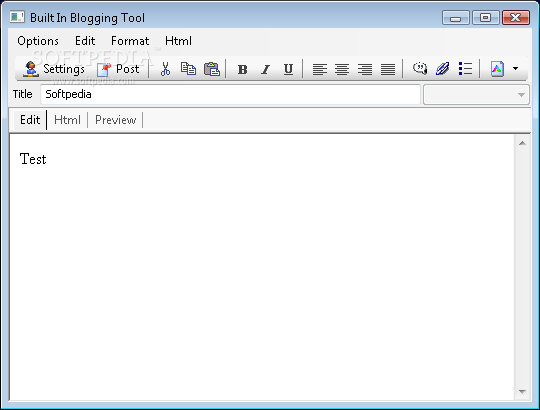This screenshot has width=540, height=410.
Task: Toggle Underline formatting
Action: 288,69
